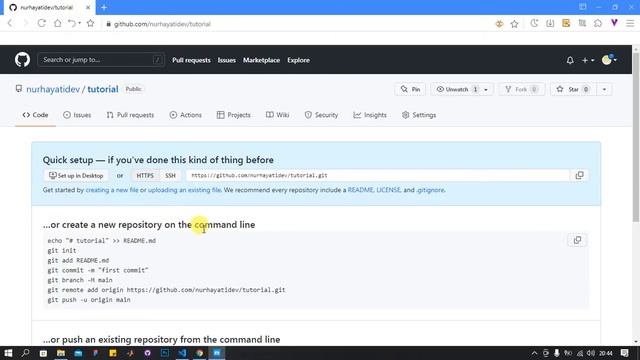Click Set up in Desktop
The height and width of the screenshot is (360, 640).
click(76, 176)
